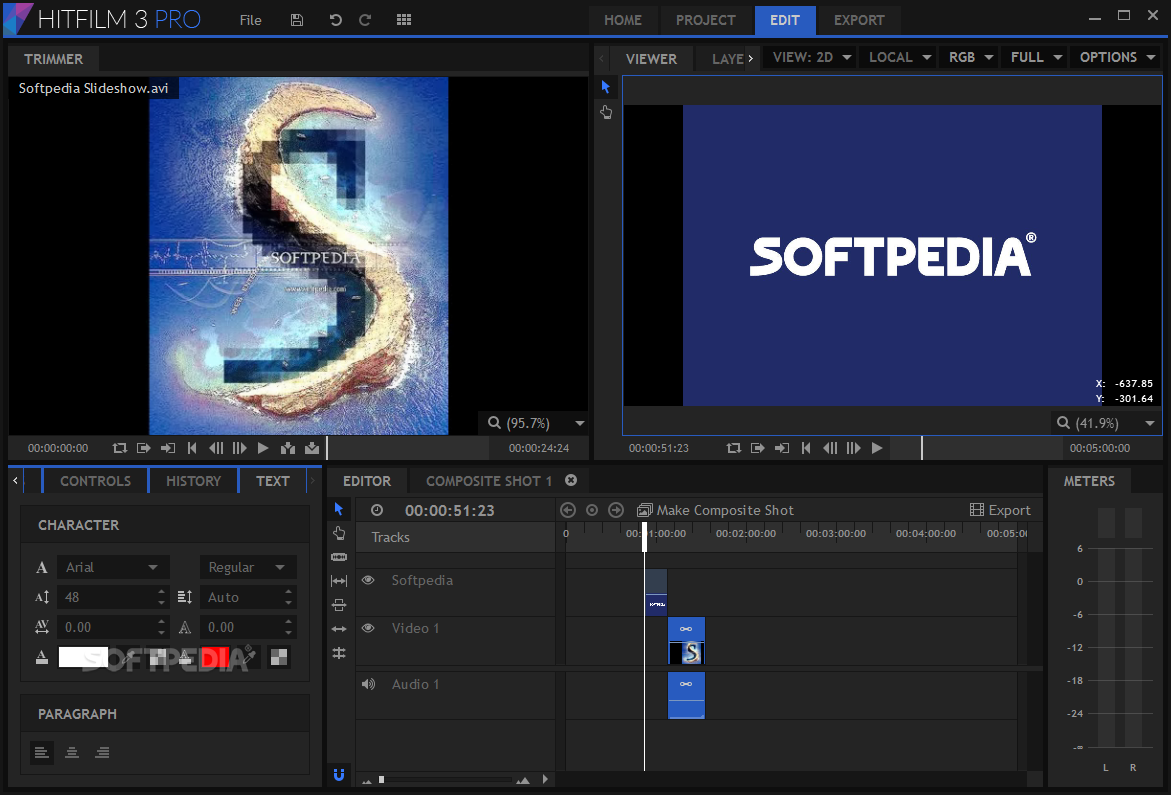
Task: Choose the selection arrow tool in the Editor timeline
Action: point(339,509)
